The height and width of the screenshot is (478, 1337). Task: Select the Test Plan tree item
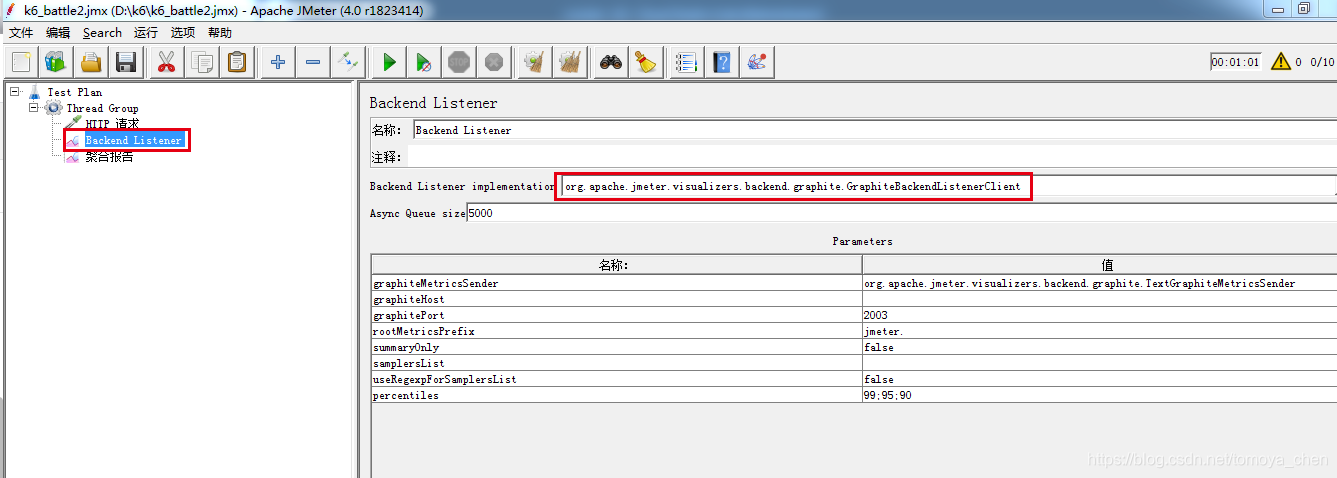(74, 92)
